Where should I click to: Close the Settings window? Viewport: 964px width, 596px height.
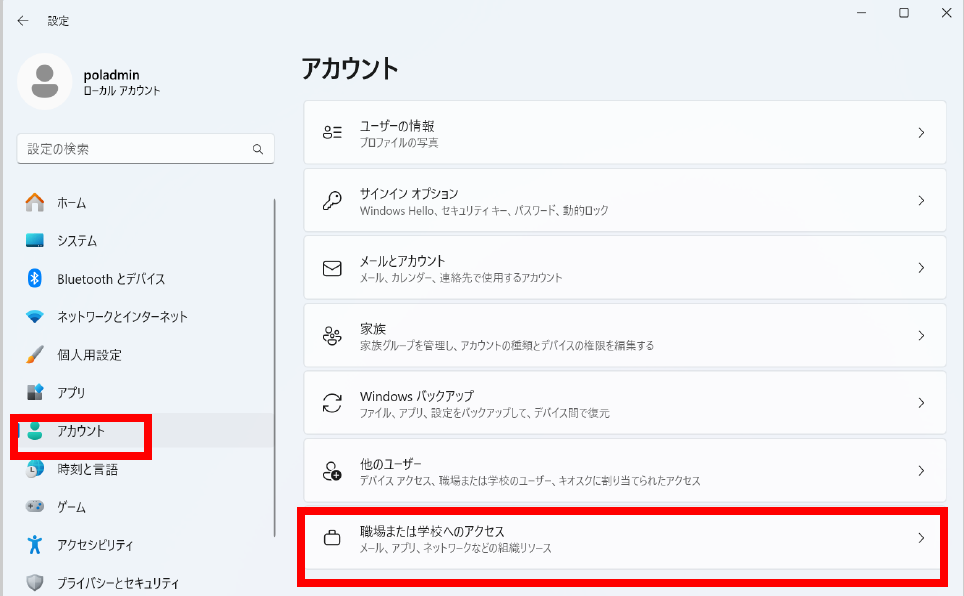click(946, 13)
